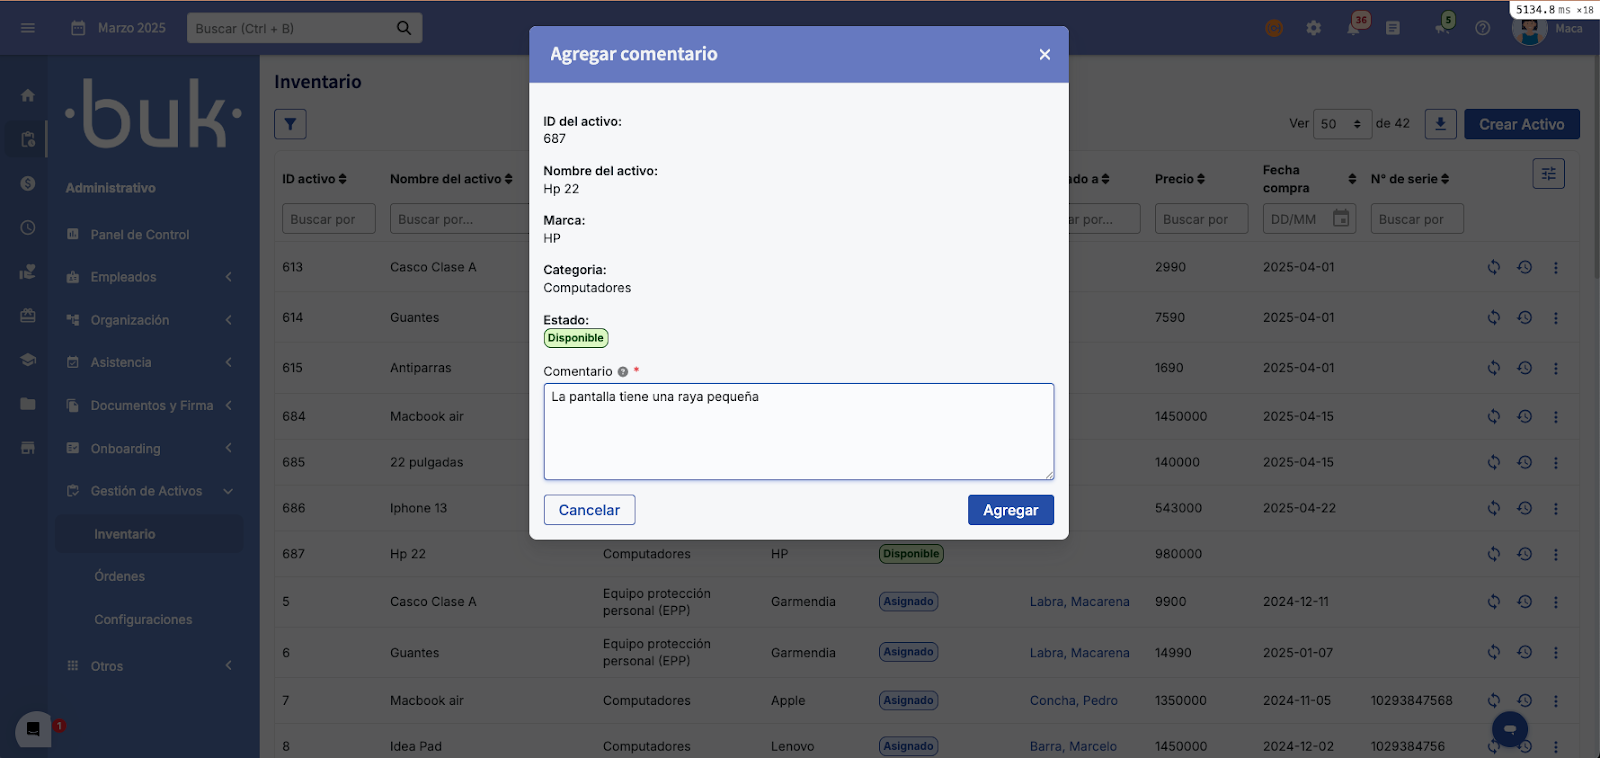Open the chat bubble widget
This screenshot has height=758, width=1600.
[x=1509, y=729]
